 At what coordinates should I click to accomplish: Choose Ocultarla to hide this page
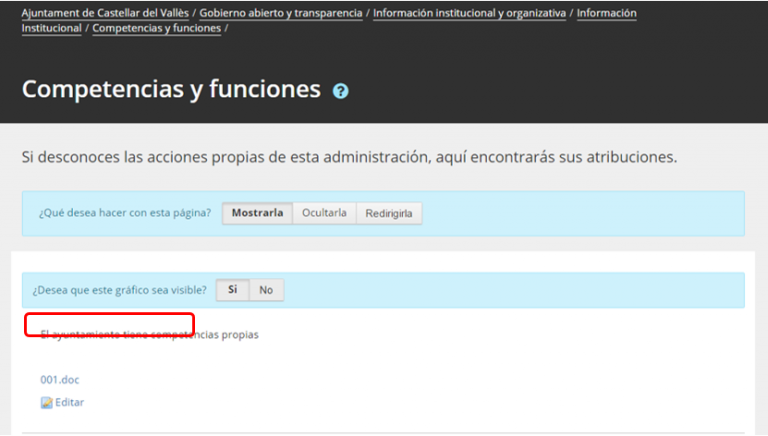pos(324,213)
